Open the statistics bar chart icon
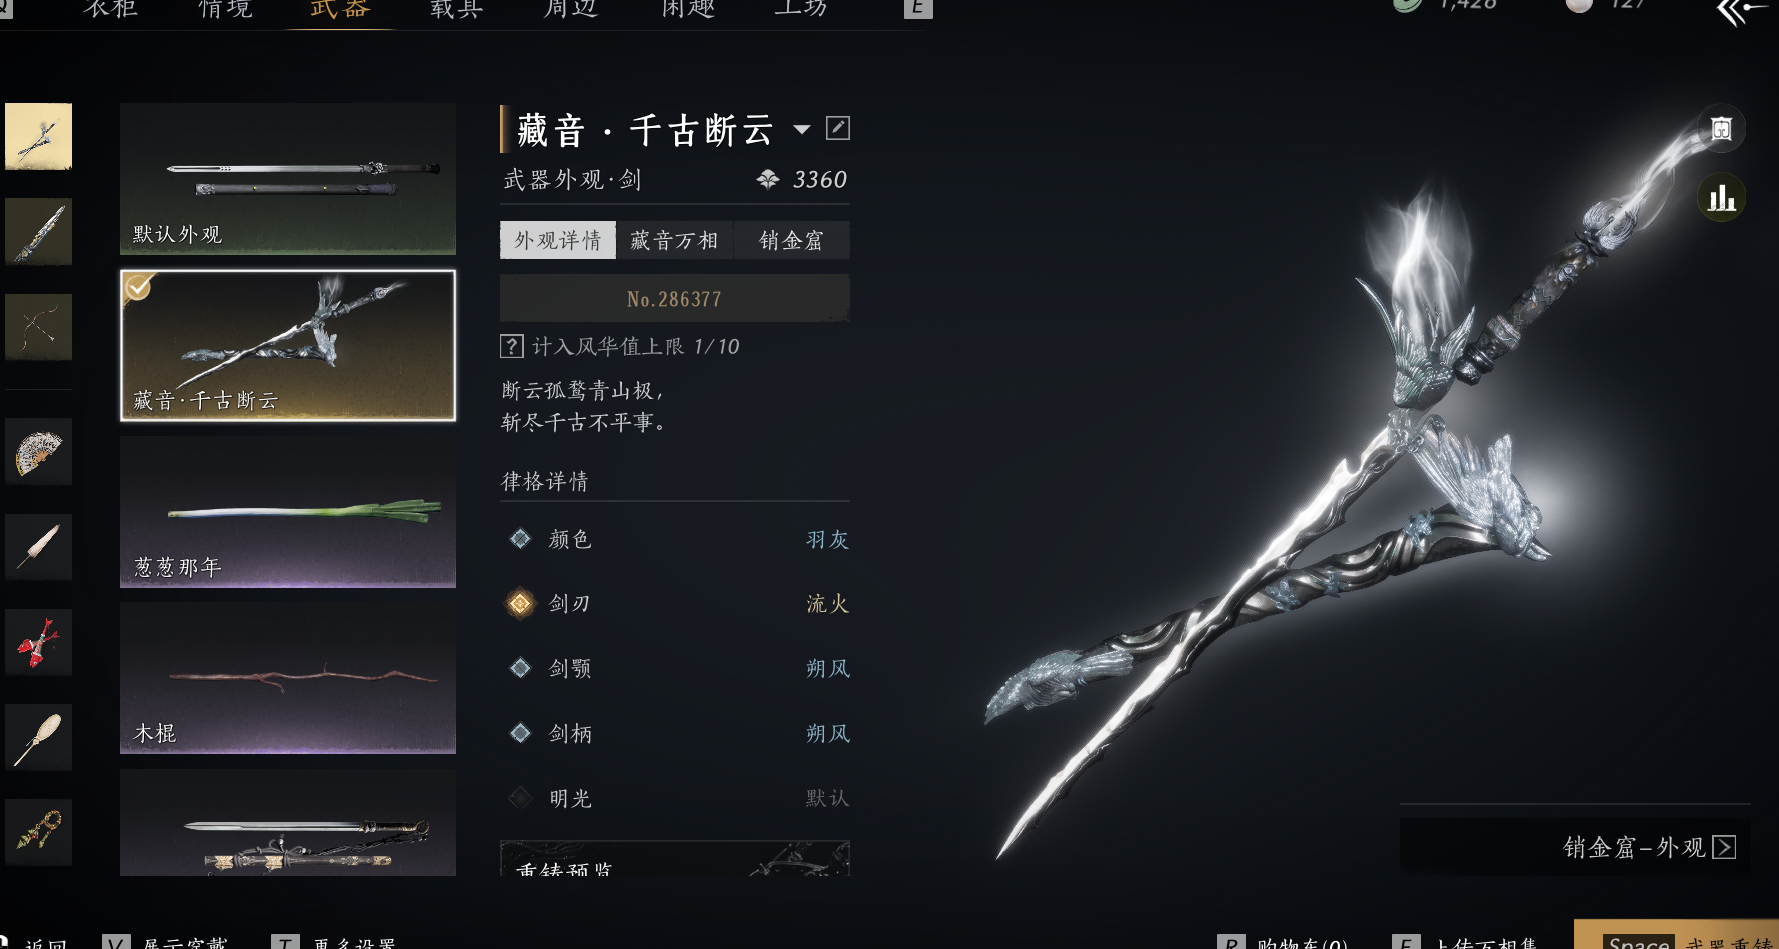The width and height of the screenshot is (1779, 949). 1721,197
